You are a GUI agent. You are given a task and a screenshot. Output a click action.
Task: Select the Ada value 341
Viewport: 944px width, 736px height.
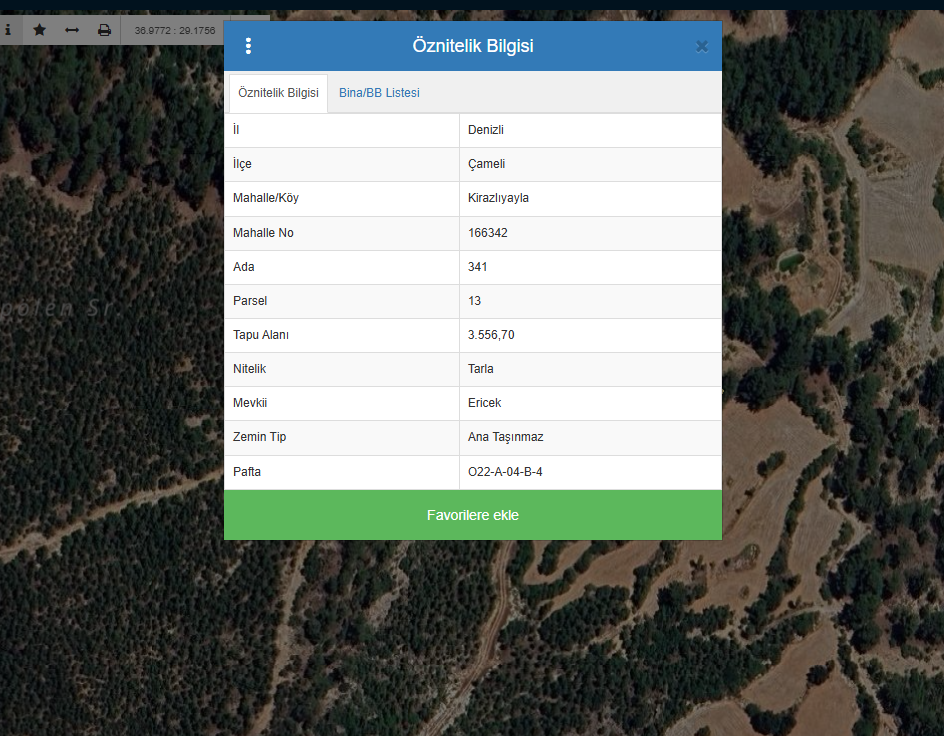(x=478, y=267)
